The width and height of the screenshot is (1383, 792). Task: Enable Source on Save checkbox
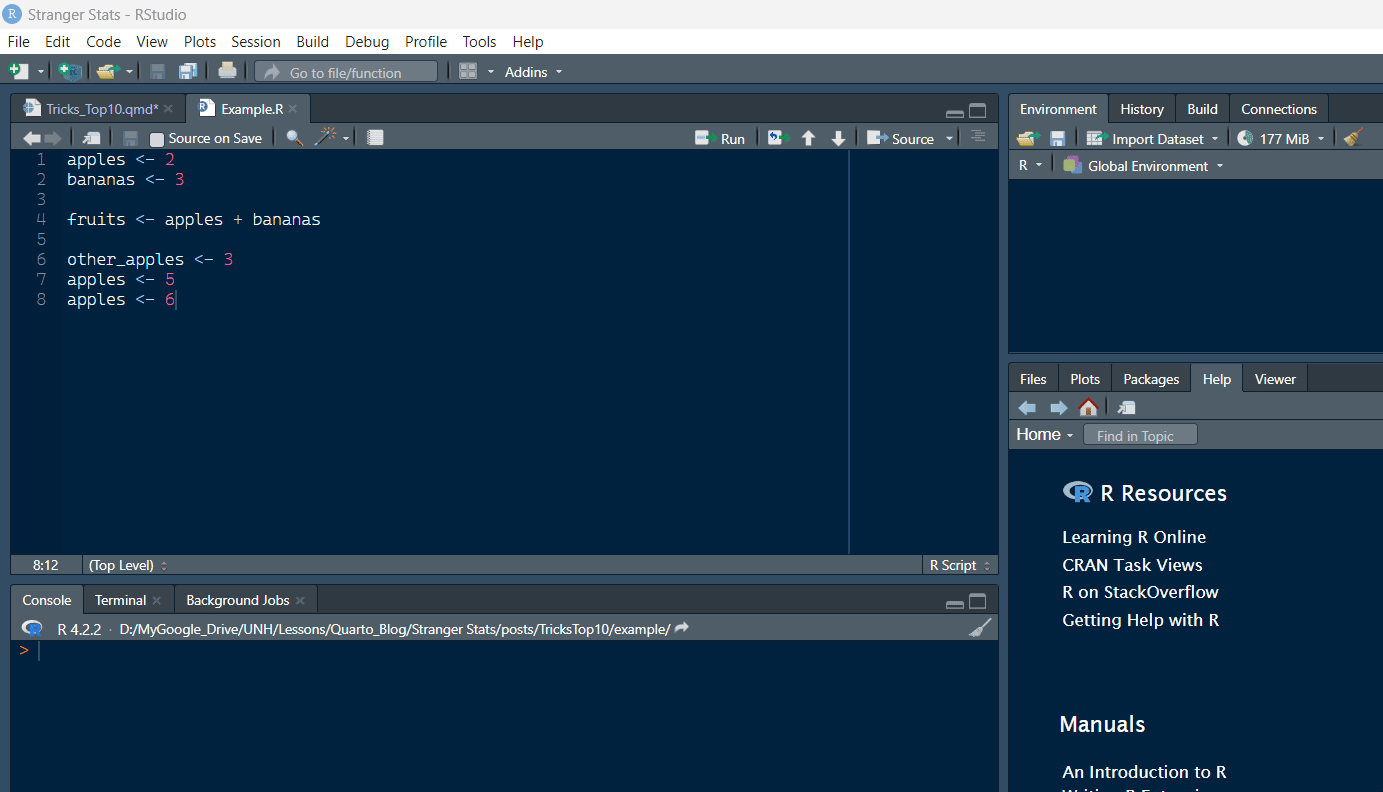click(x=157, y=140)
